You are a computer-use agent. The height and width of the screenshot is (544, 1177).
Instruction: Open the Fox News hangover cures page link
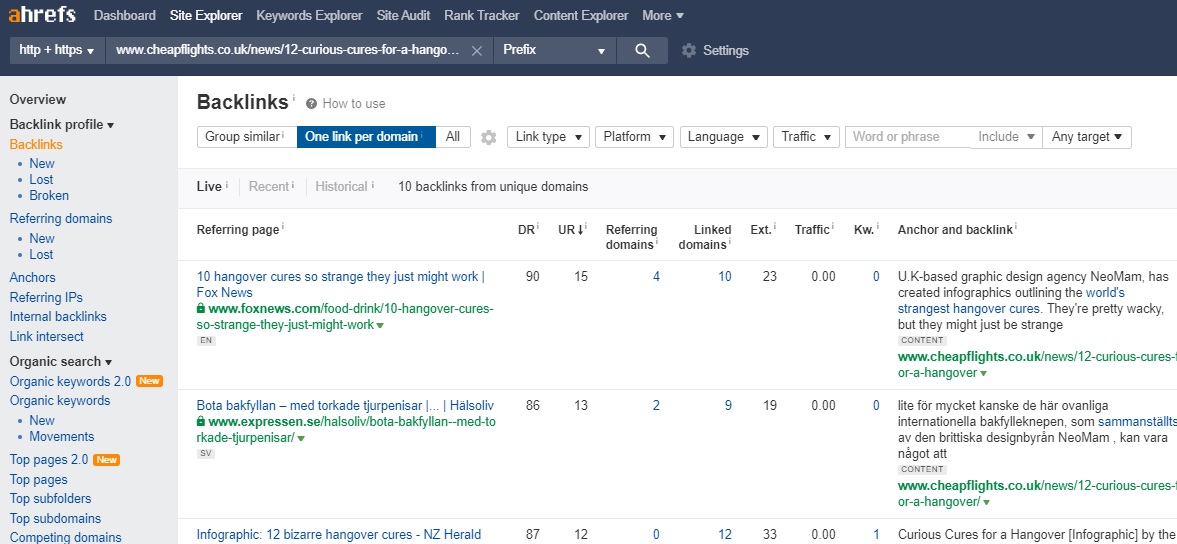(x=341, y=284)
